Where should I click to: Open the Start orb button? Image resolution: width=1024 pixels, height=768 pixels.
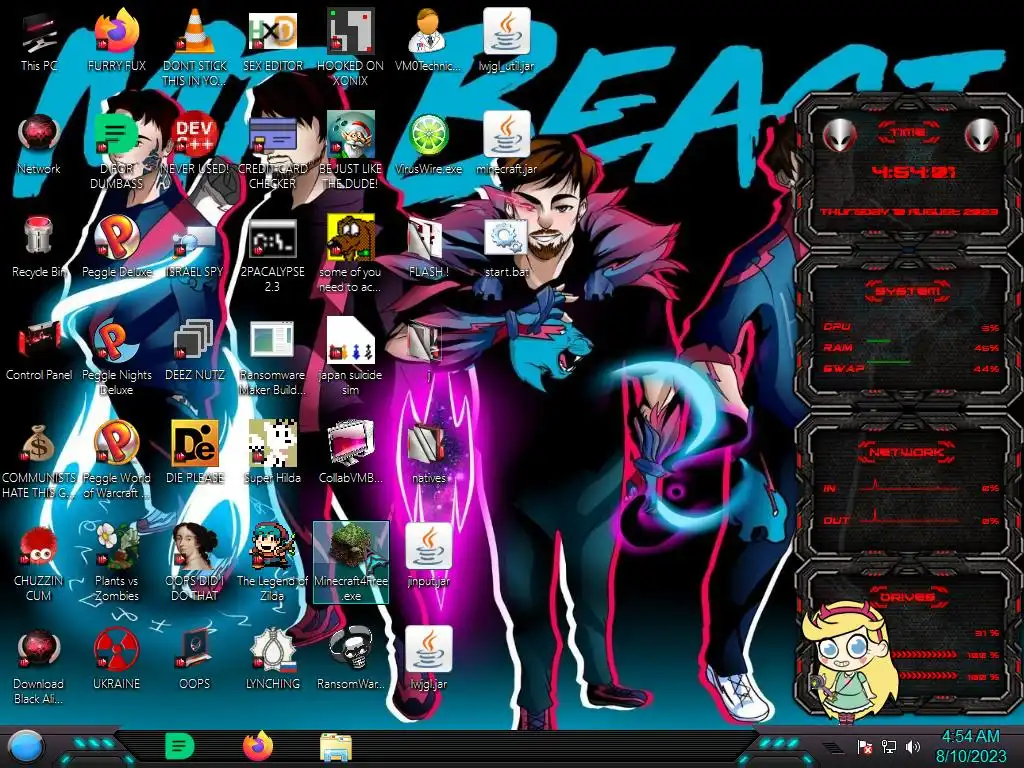pos(25,747)
